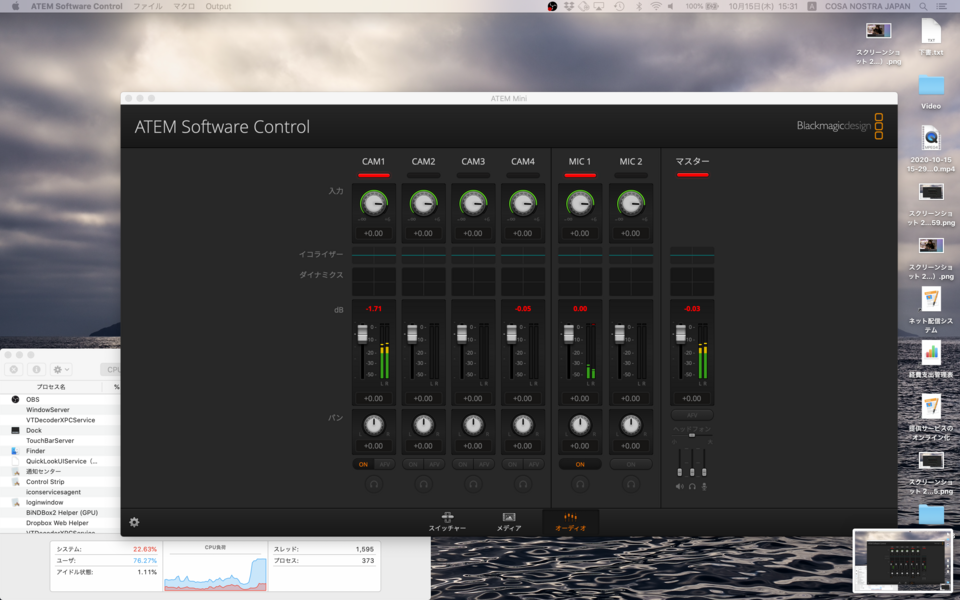Toggle the master AFV button
The width and height of the screenshot is (960, 600).
pyautogui.click(x=692, y=414)
